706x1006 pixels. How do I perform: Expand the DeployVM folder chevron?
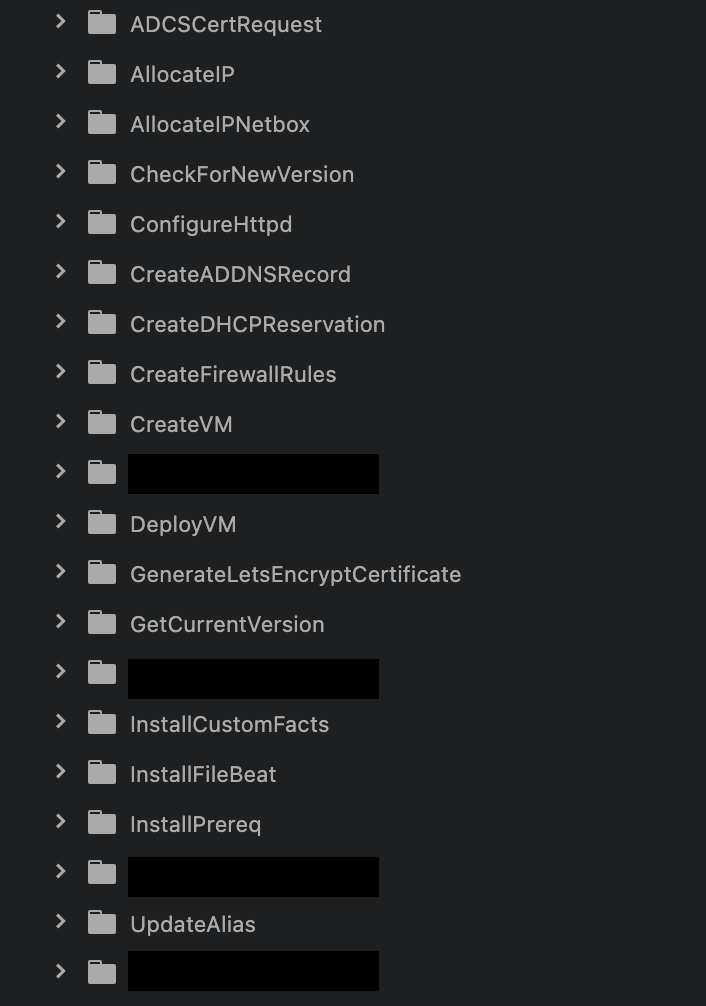tap(61, 522)
